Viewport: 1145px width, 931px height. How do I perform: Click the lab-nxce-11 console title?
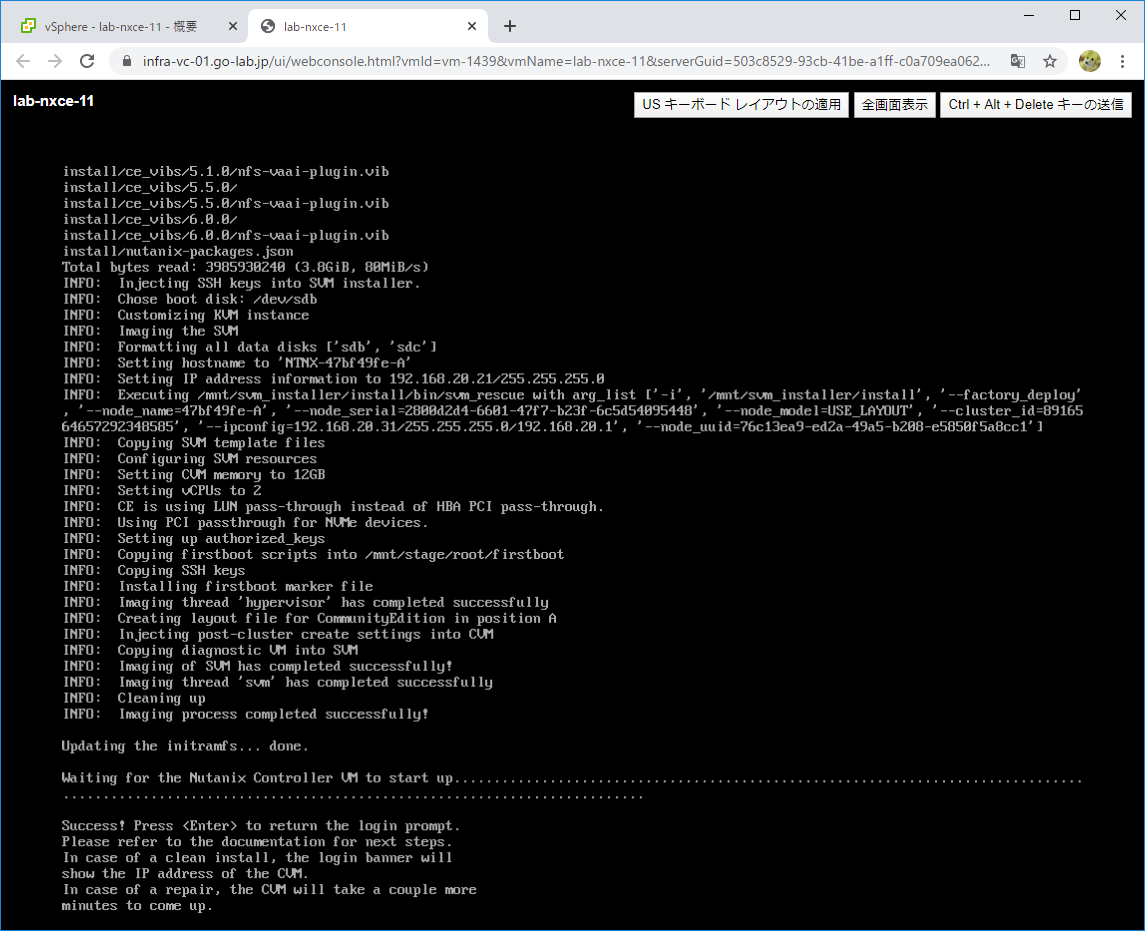tap(53, 101)
